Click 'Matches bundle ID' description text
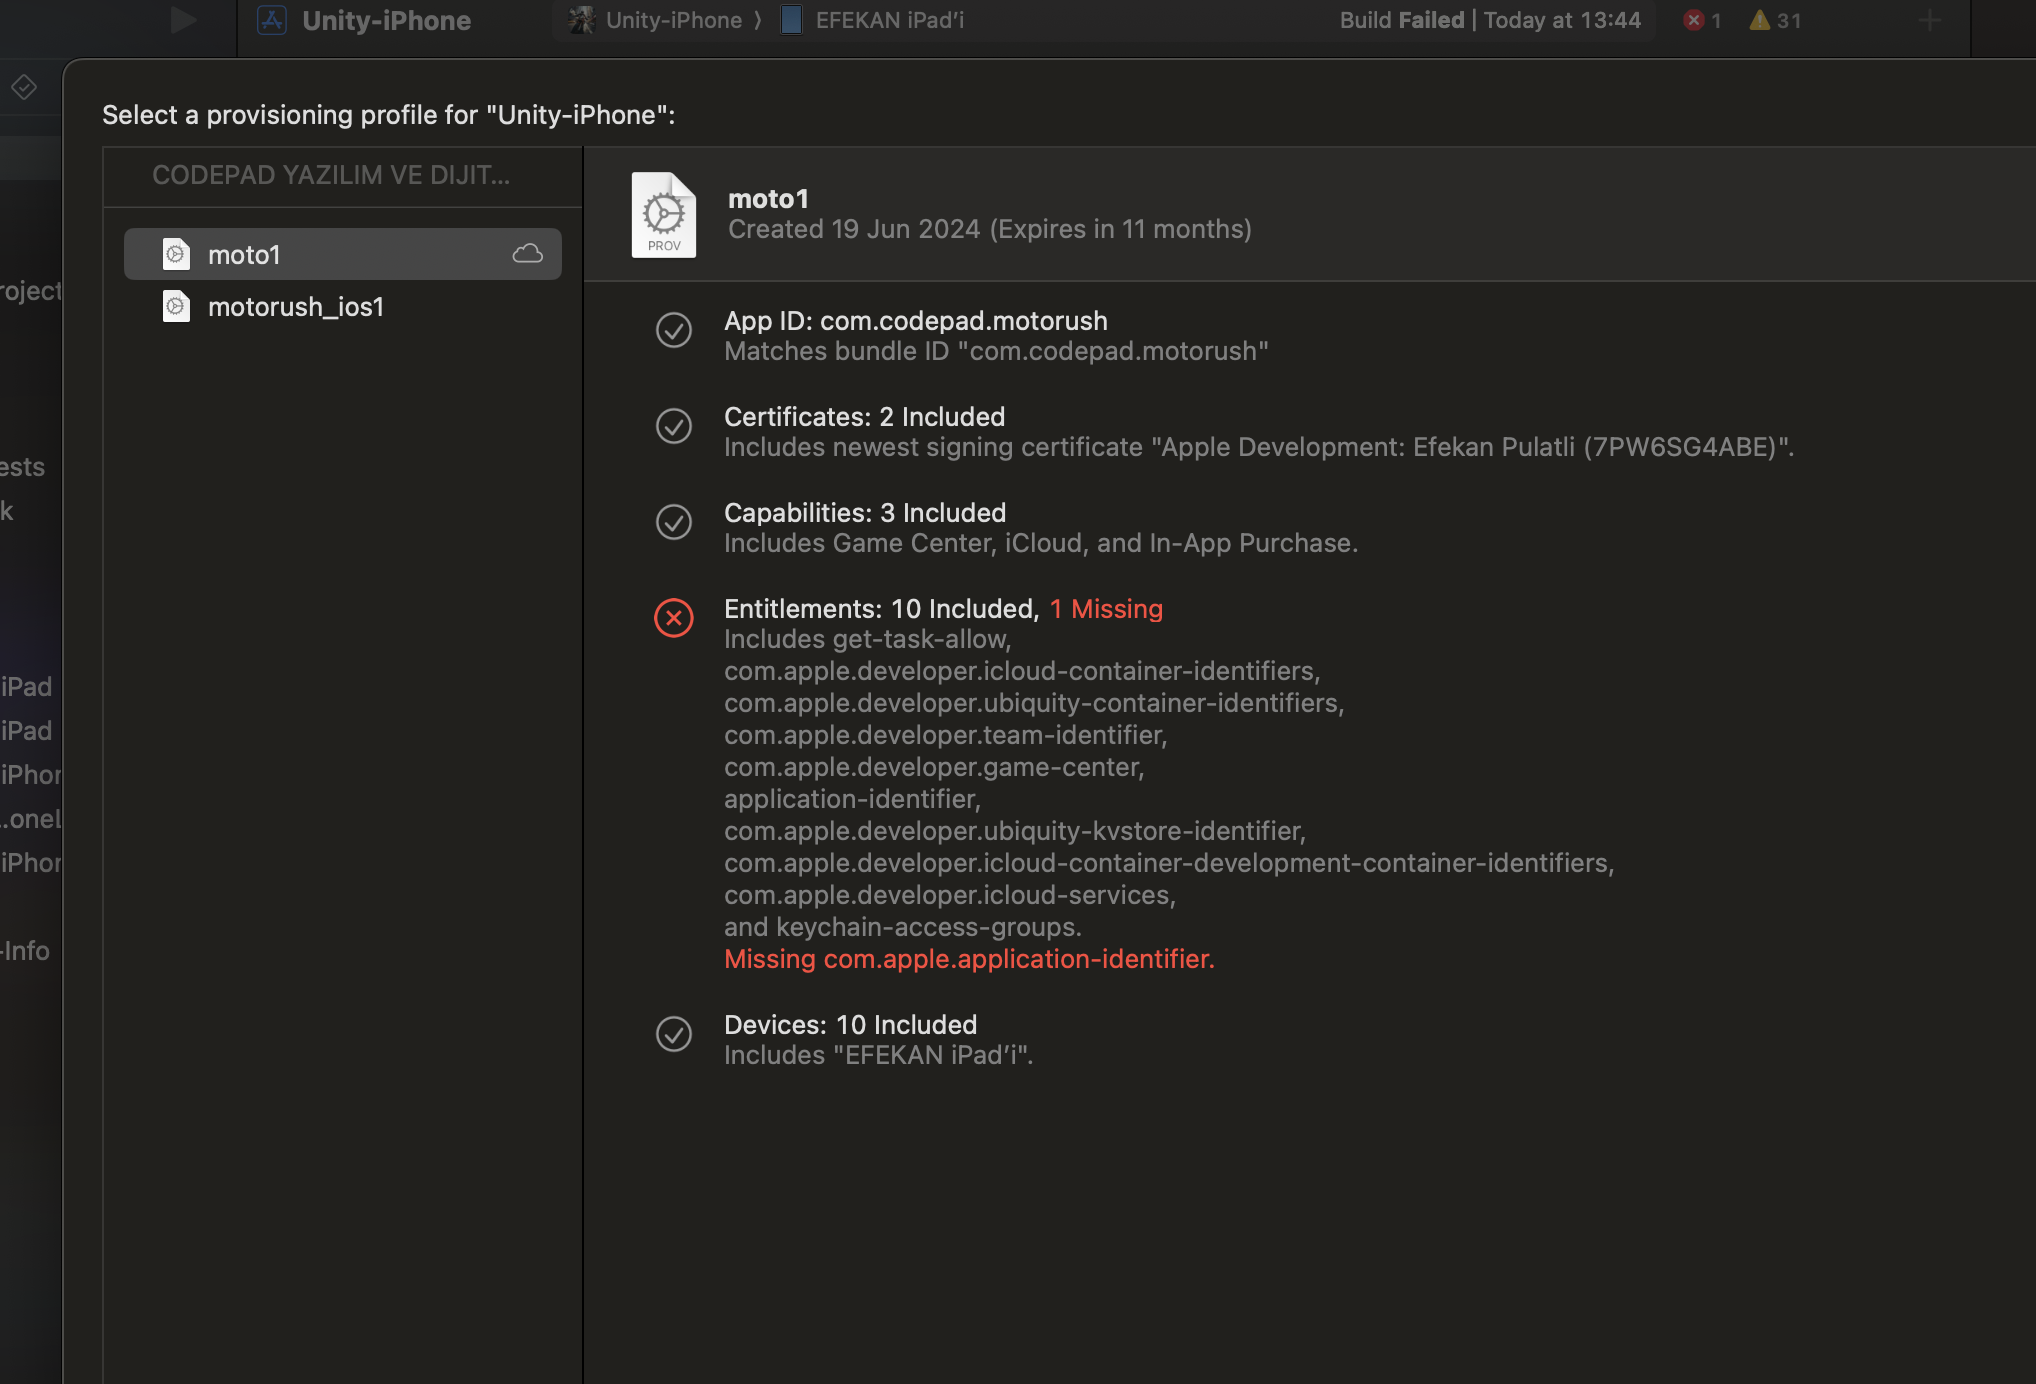The image size is (2036, 1384). 996,351
